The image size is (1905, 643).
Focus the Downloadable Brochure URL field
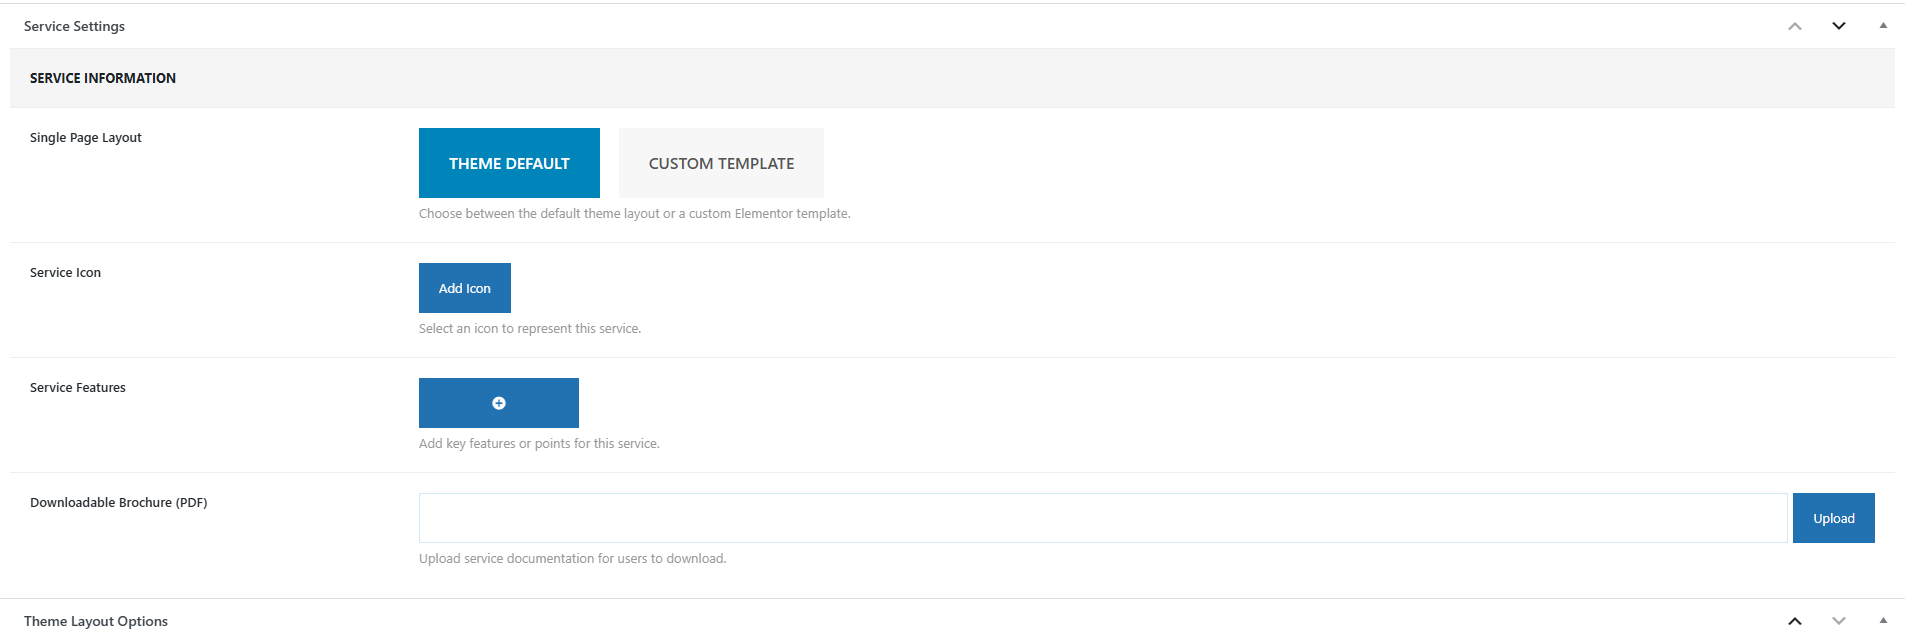pyautogui.click(x=1102, y=518)
